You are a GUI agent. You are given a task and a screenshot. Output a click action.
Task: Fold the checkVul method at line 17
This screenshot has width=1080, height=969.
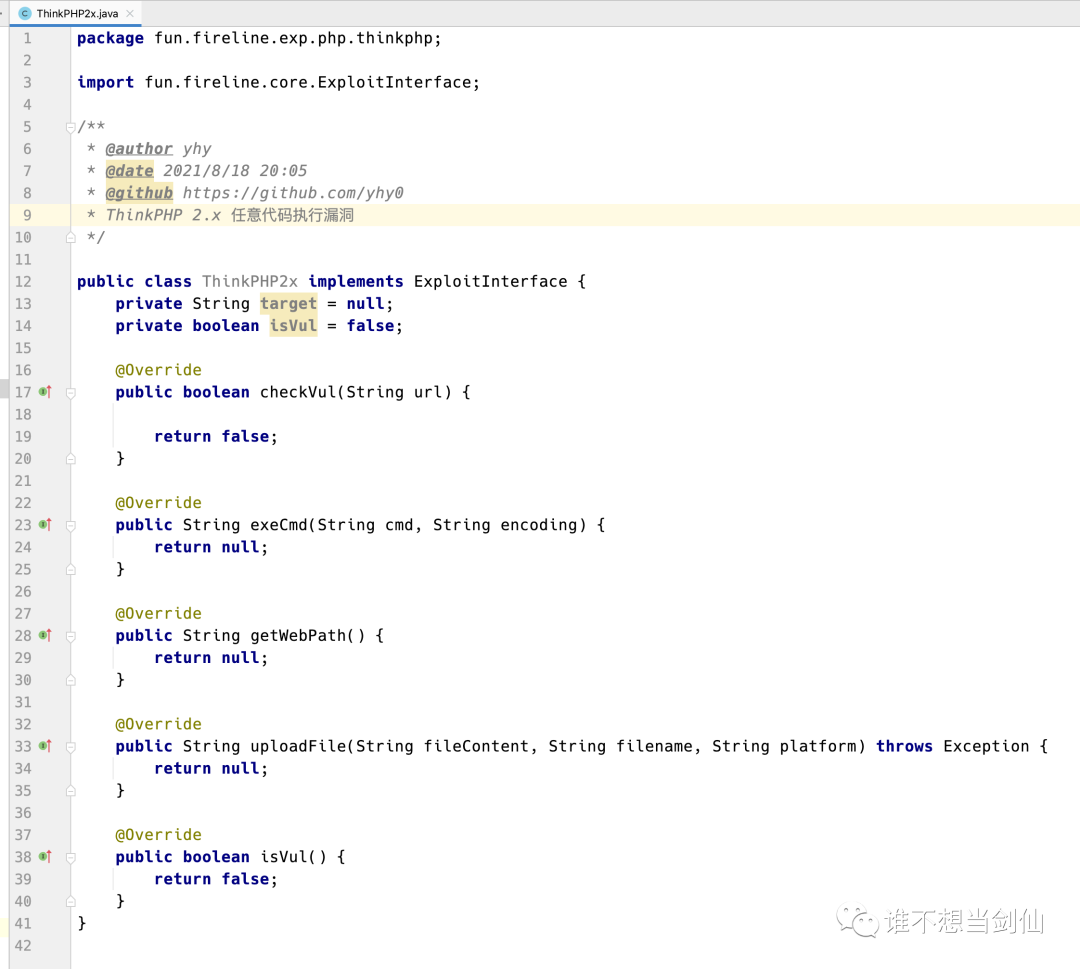[x=70, y=393]
